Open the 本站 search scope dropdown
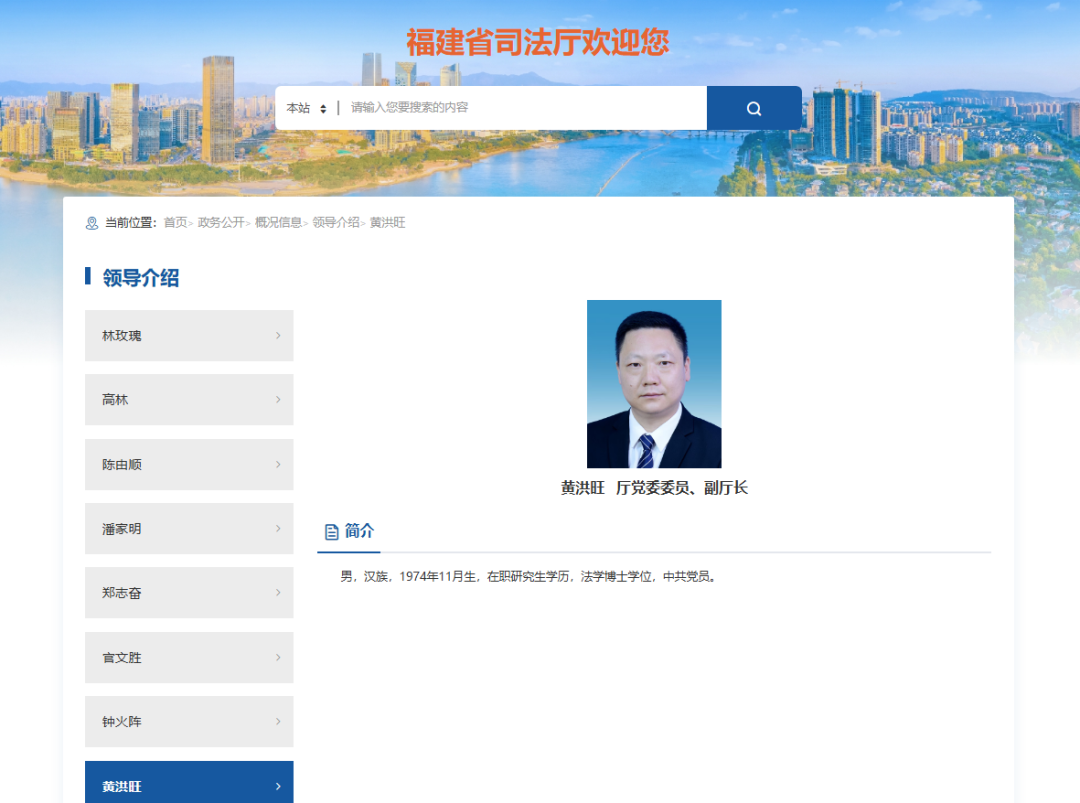The width and height of the screenshot is (1080, 803). click(307, 108)
